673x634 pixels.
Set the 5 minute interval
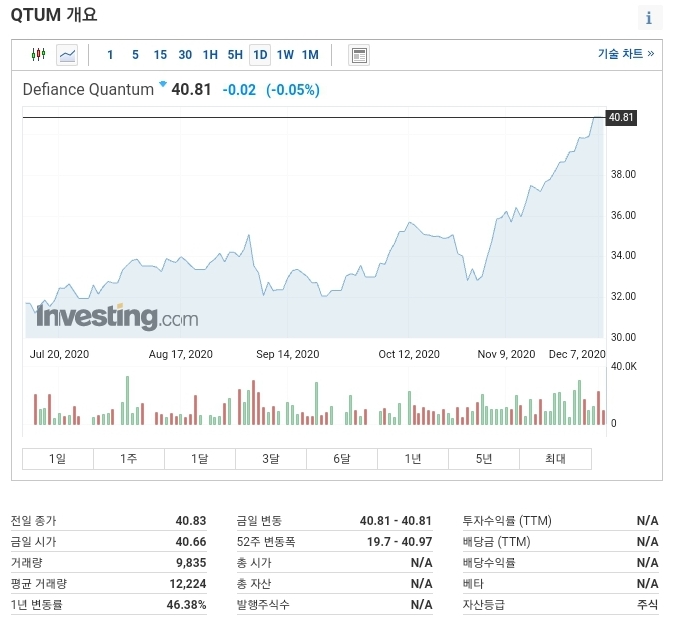[135, 55]
